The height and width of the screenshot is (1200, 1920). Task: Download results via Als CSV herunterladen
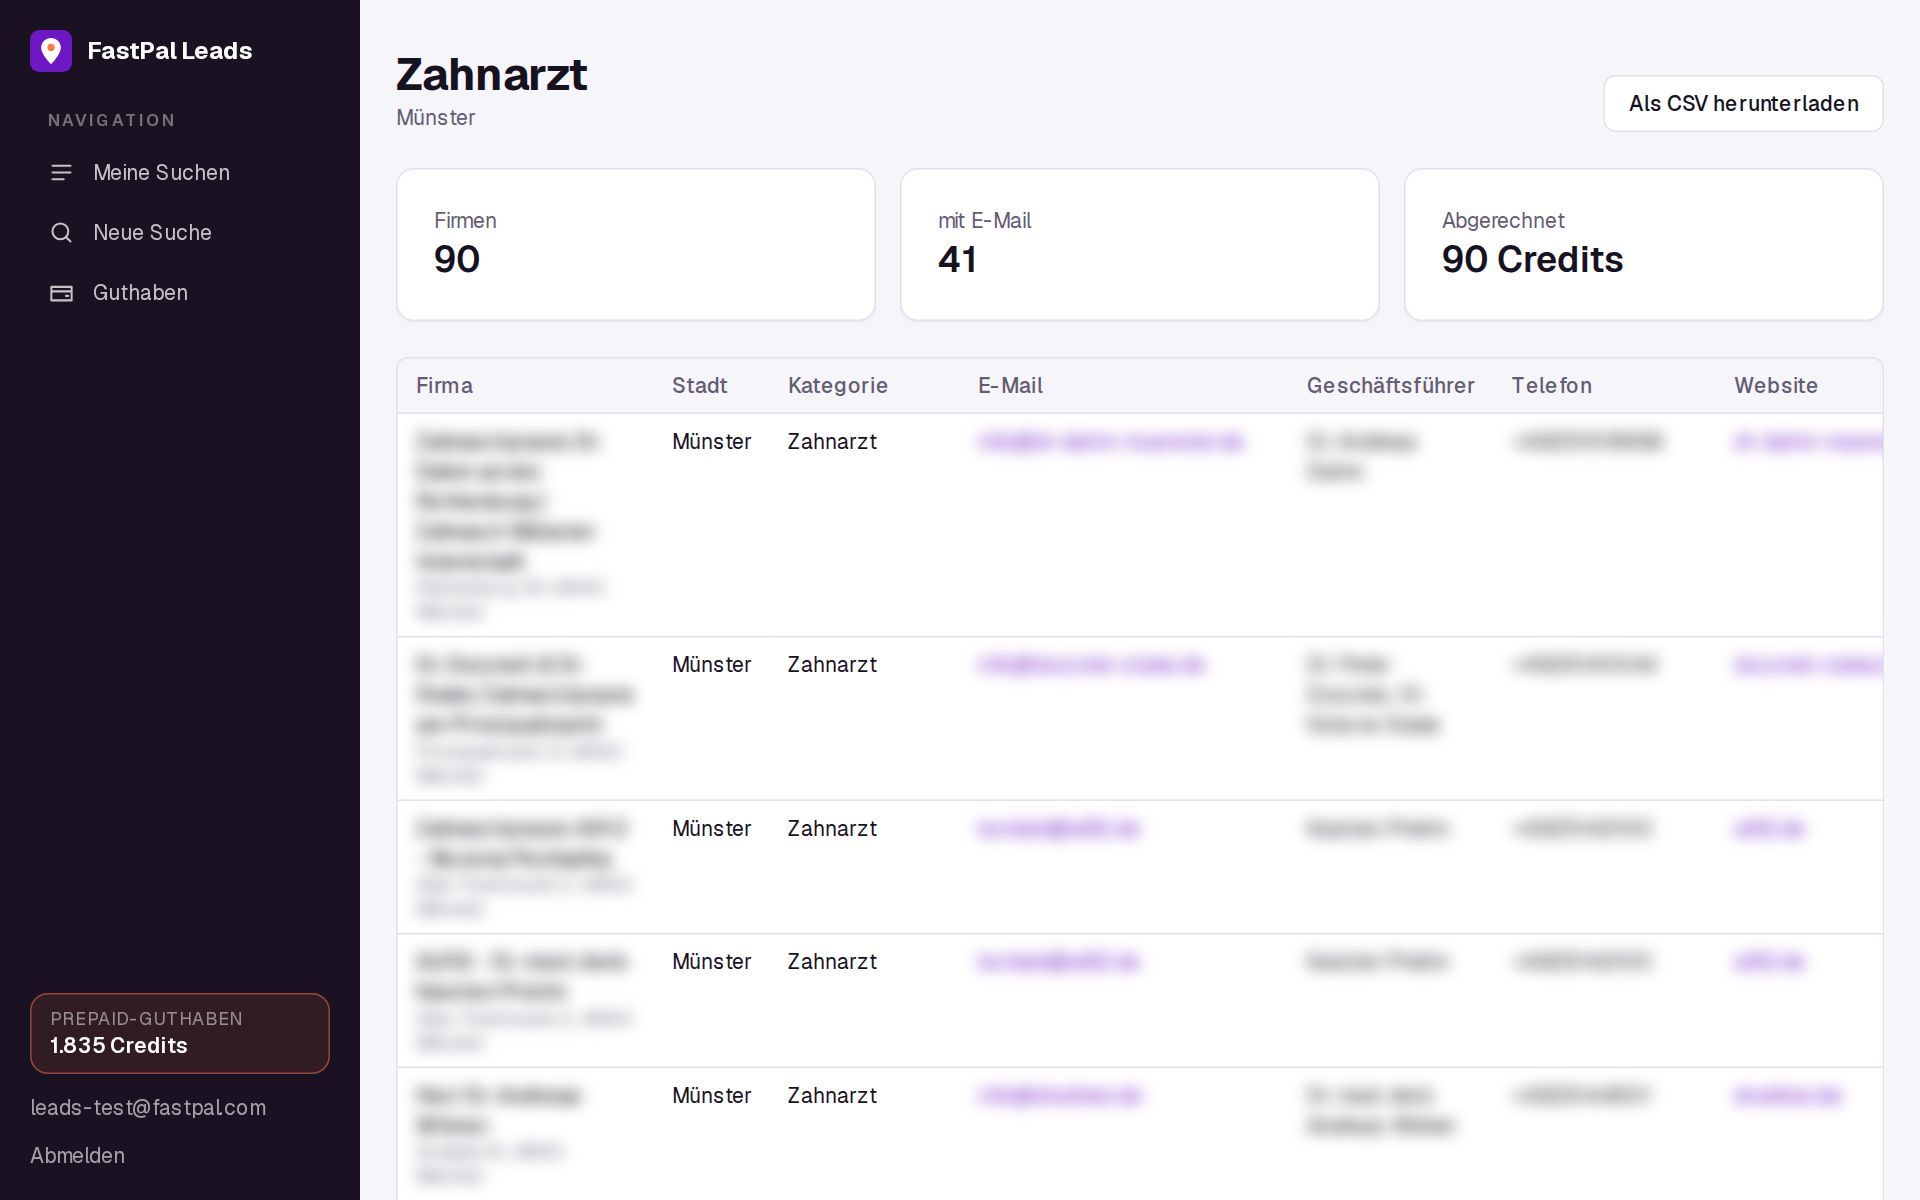[1743, 103]
